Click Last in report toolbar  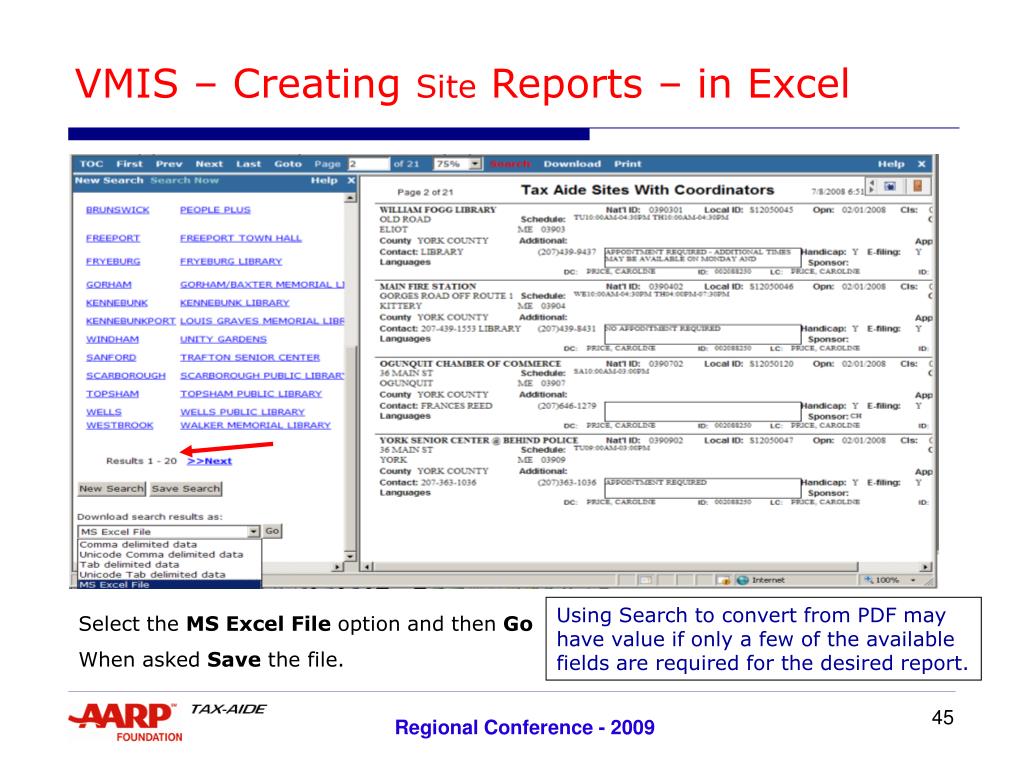(x=248, y=164)
